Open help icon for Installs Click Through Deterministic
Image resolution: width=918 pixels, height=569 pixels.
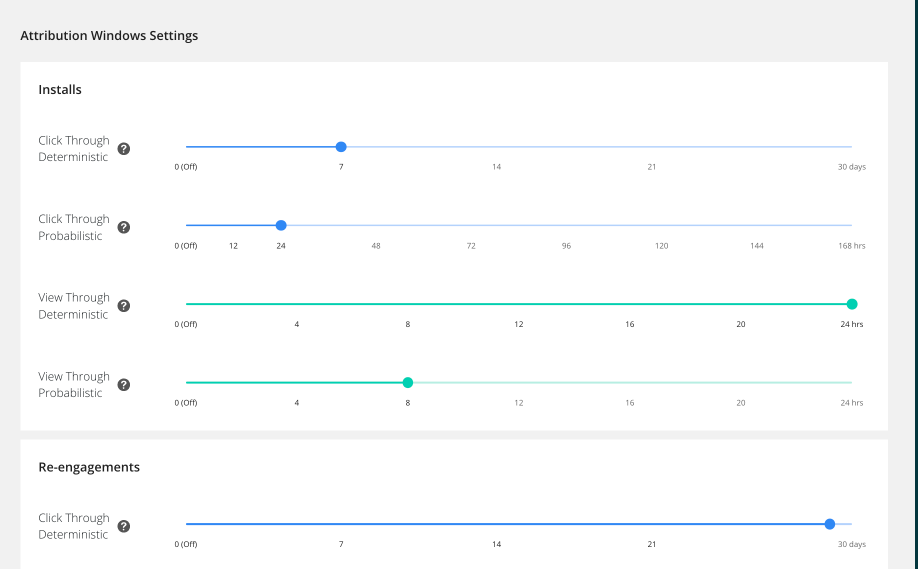point(124,149)
